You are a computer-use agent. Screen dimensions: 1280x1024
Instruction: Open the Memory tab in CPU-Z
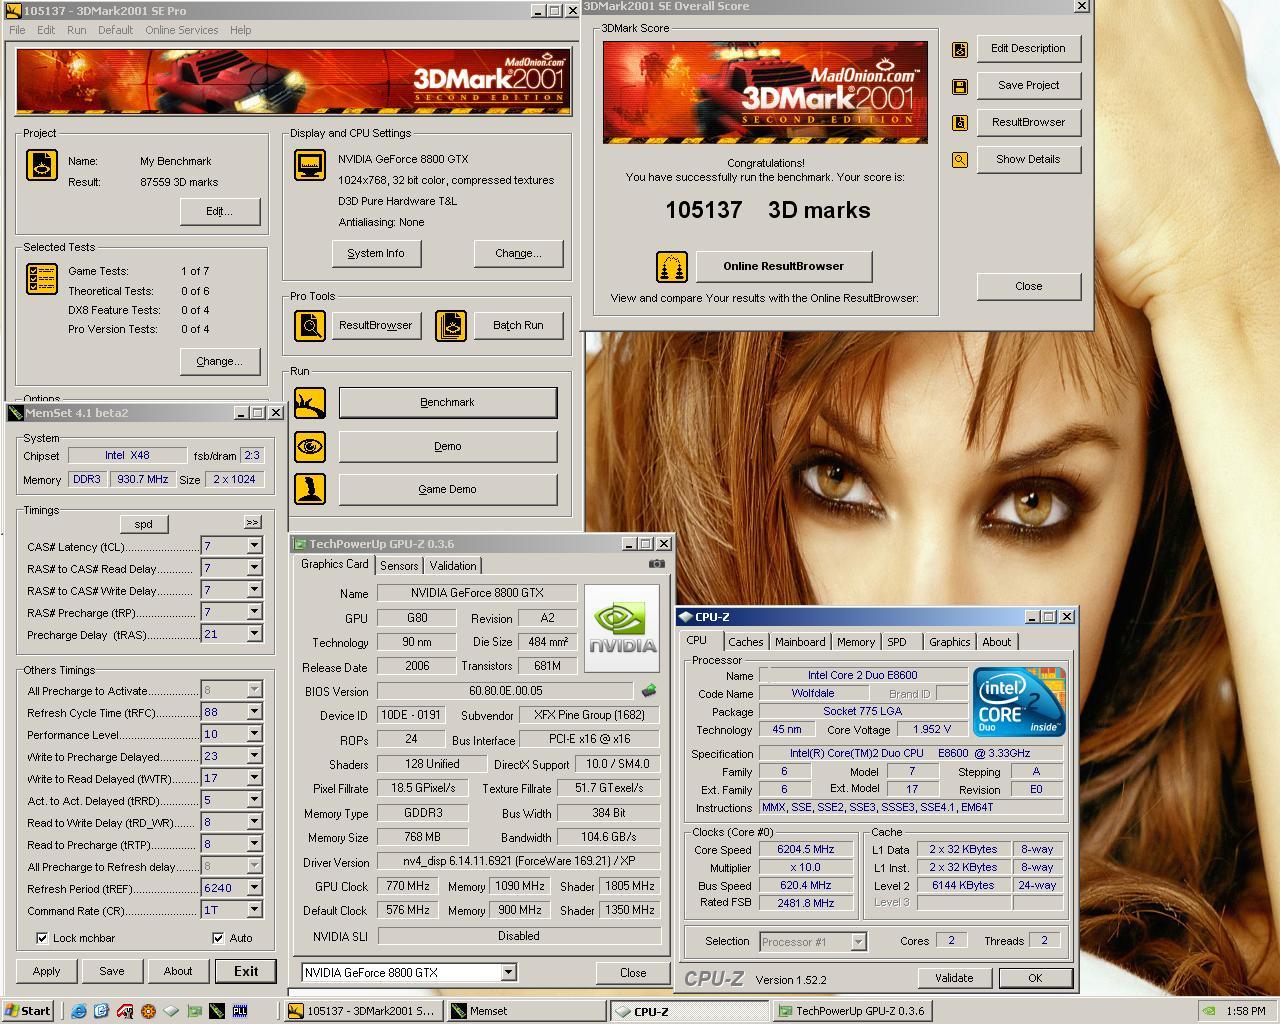point(855,642)
